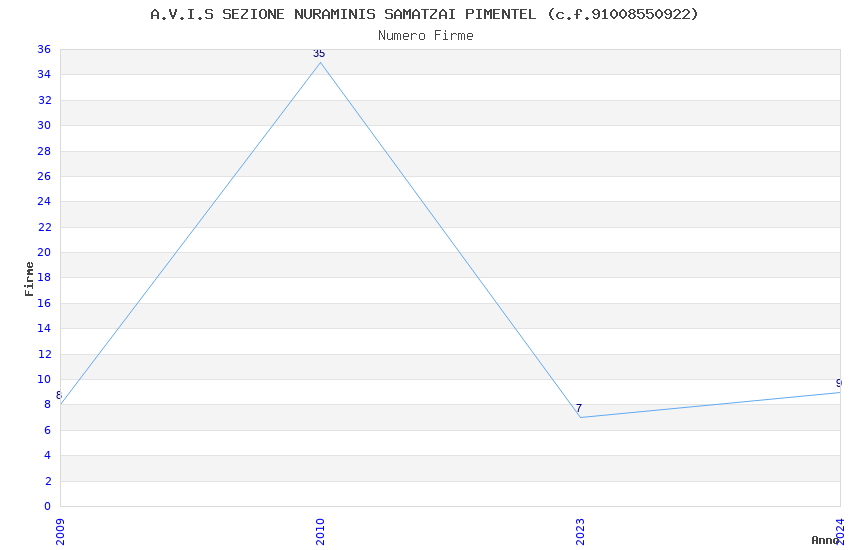The height and width of the screenshot is (550, 850).
Task: Click the 2010 peak point on the line
Action: click(x=320, y=62)
